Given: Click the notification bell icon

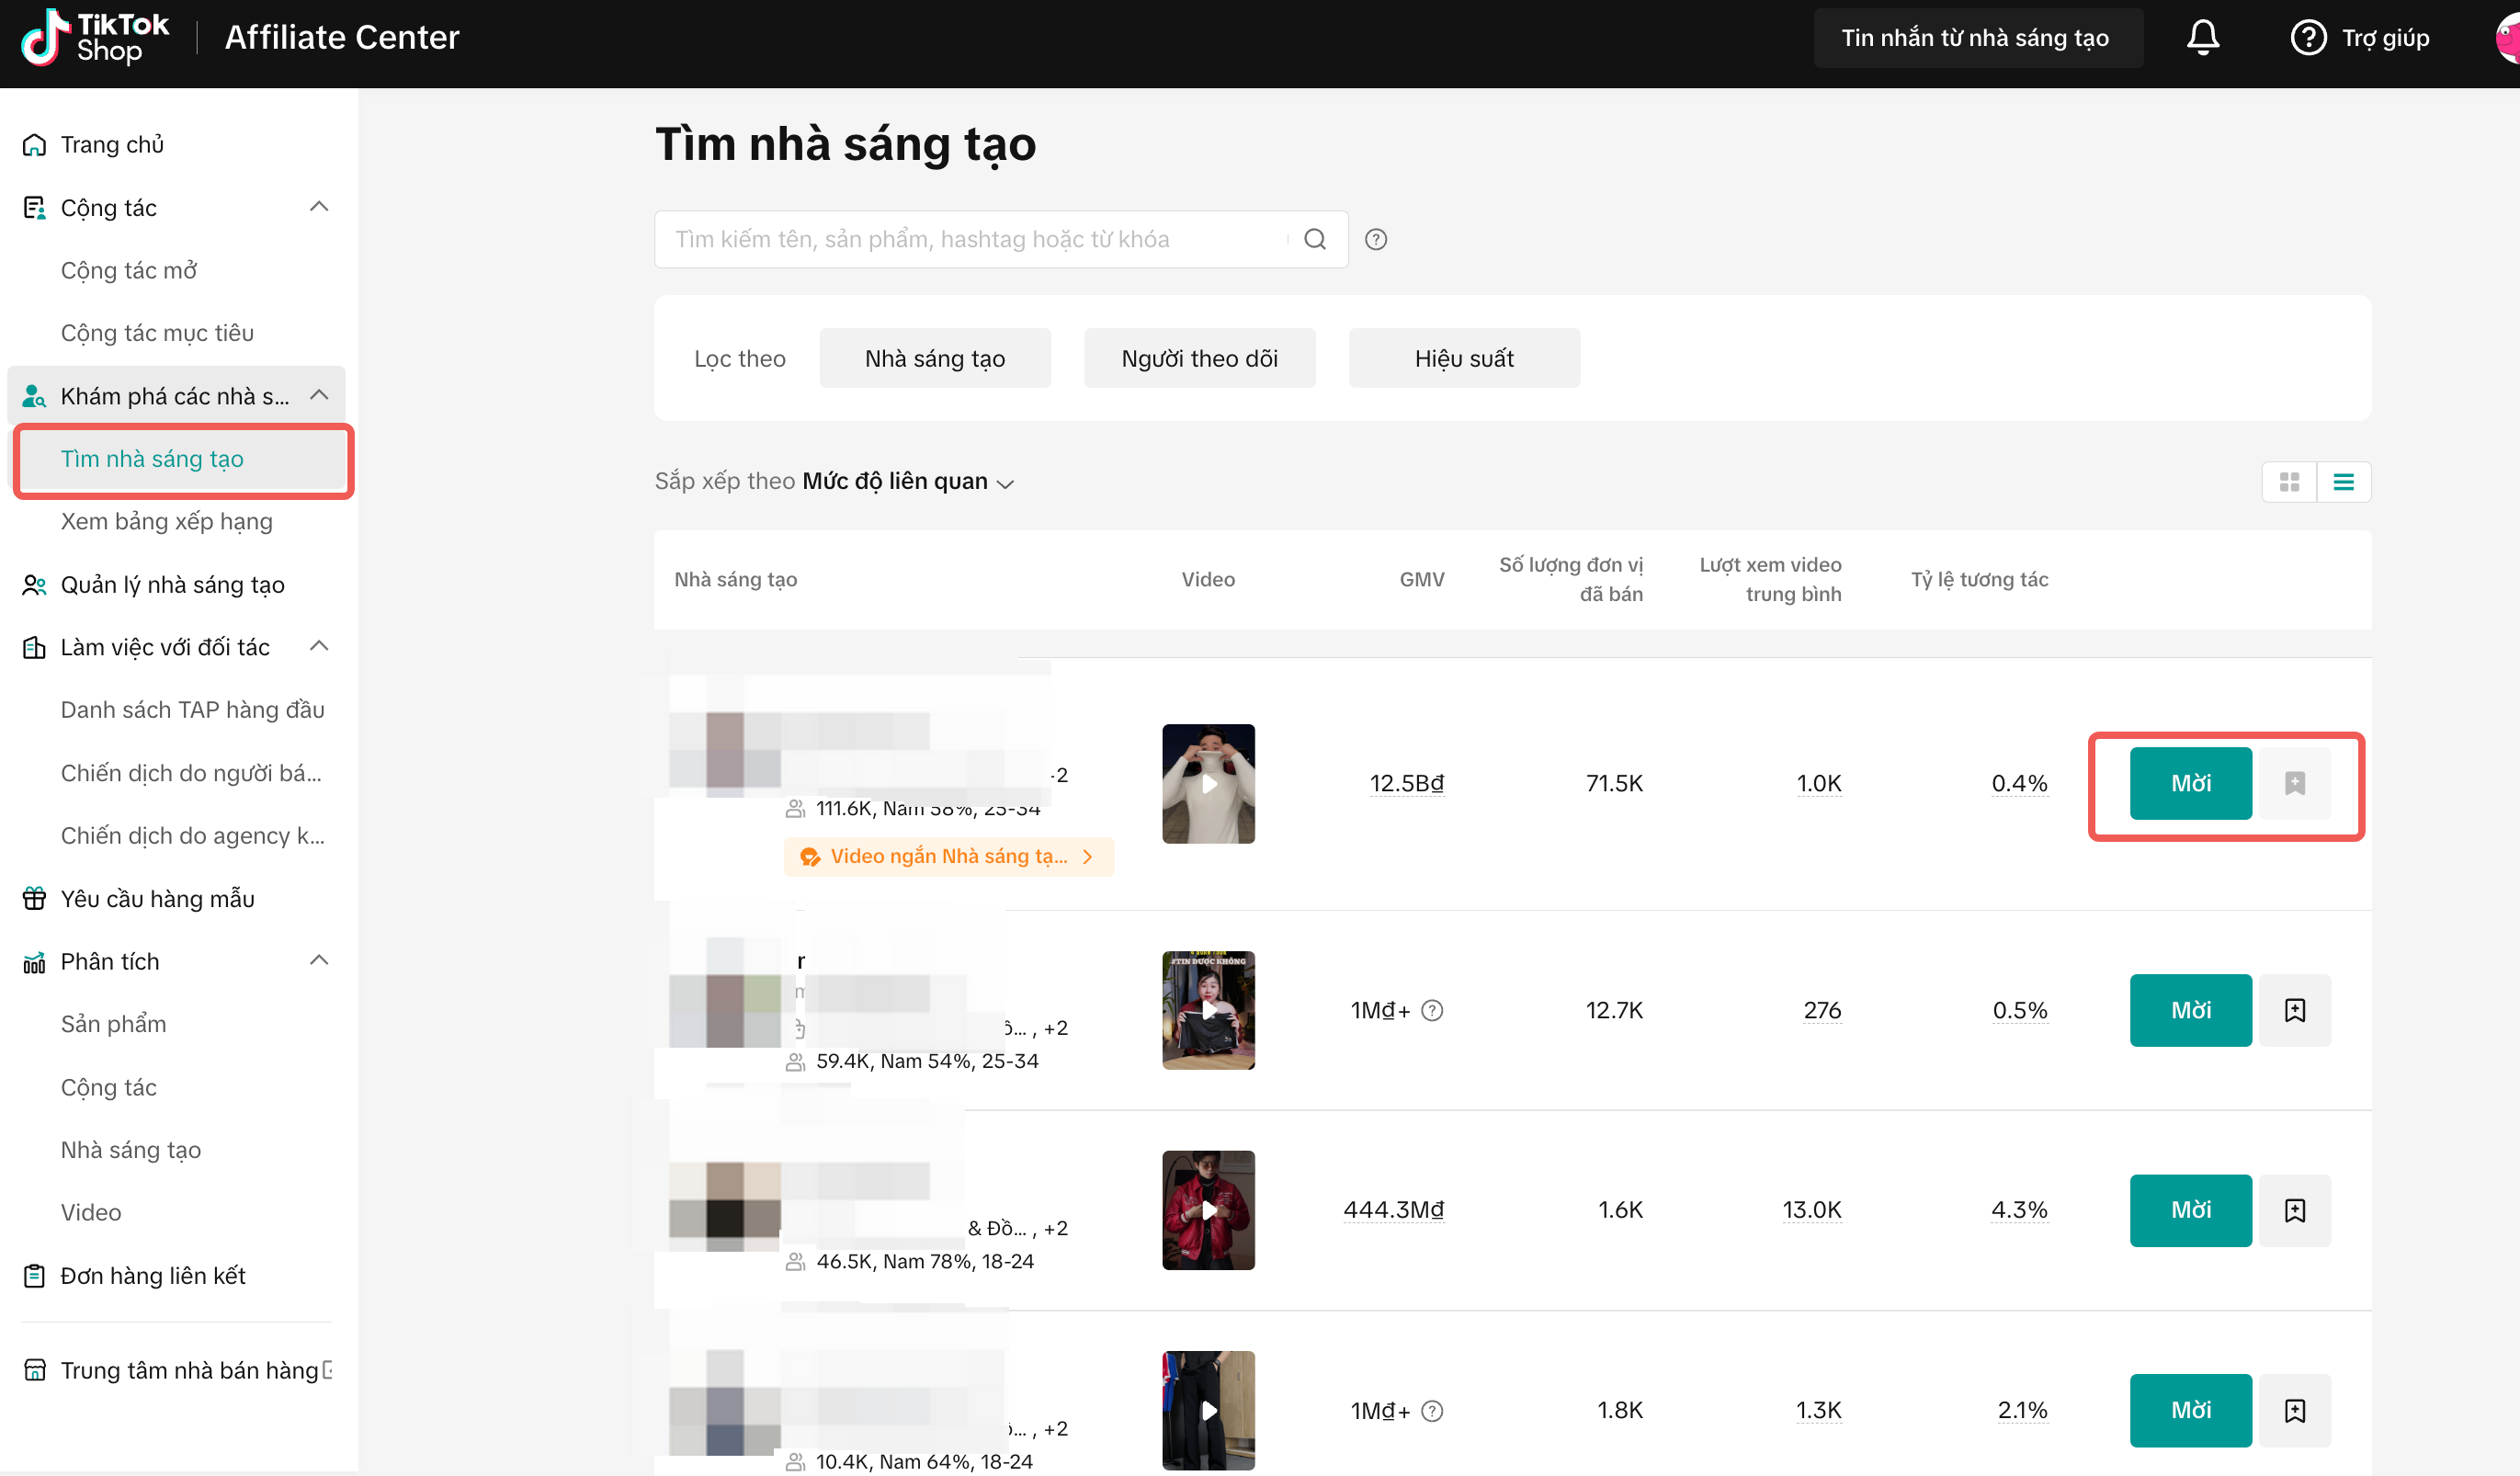Looking at the screenshot, I should (x=2202, y=38).
